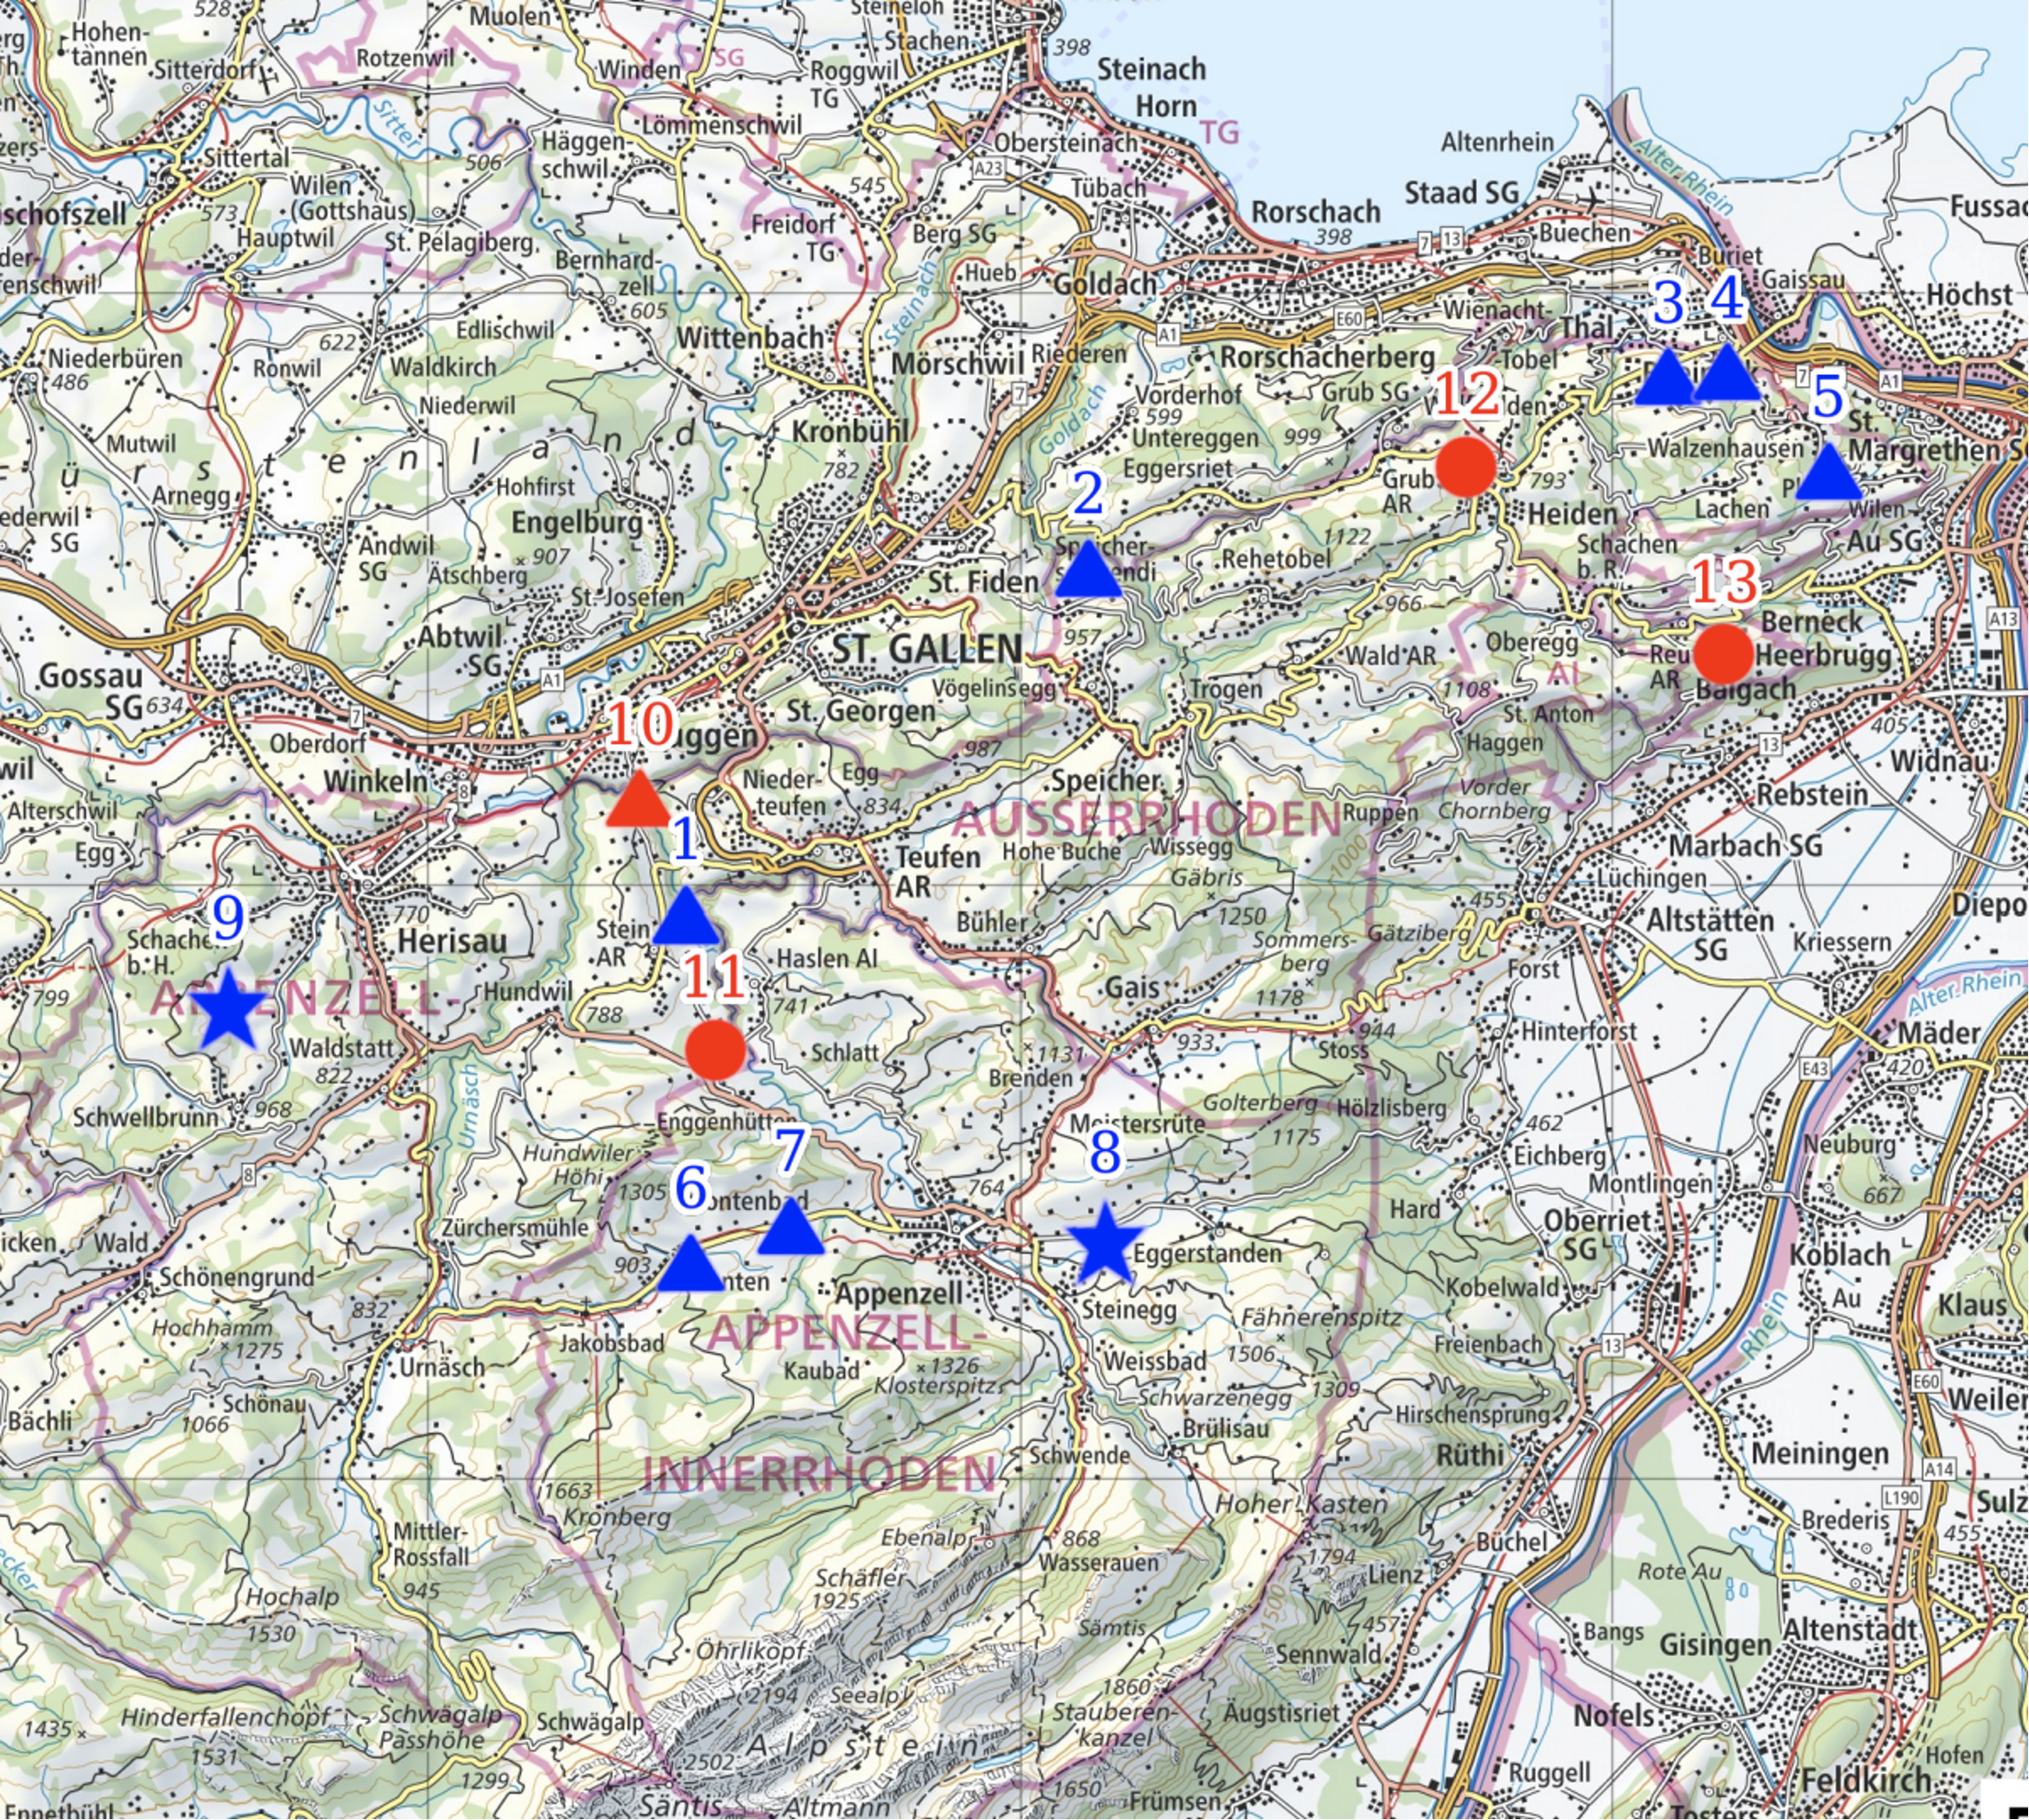Select blue star marker 8 near Eggerstanden
The width and height of the screenshot is (2029, 1820).
[1105, 1243]
